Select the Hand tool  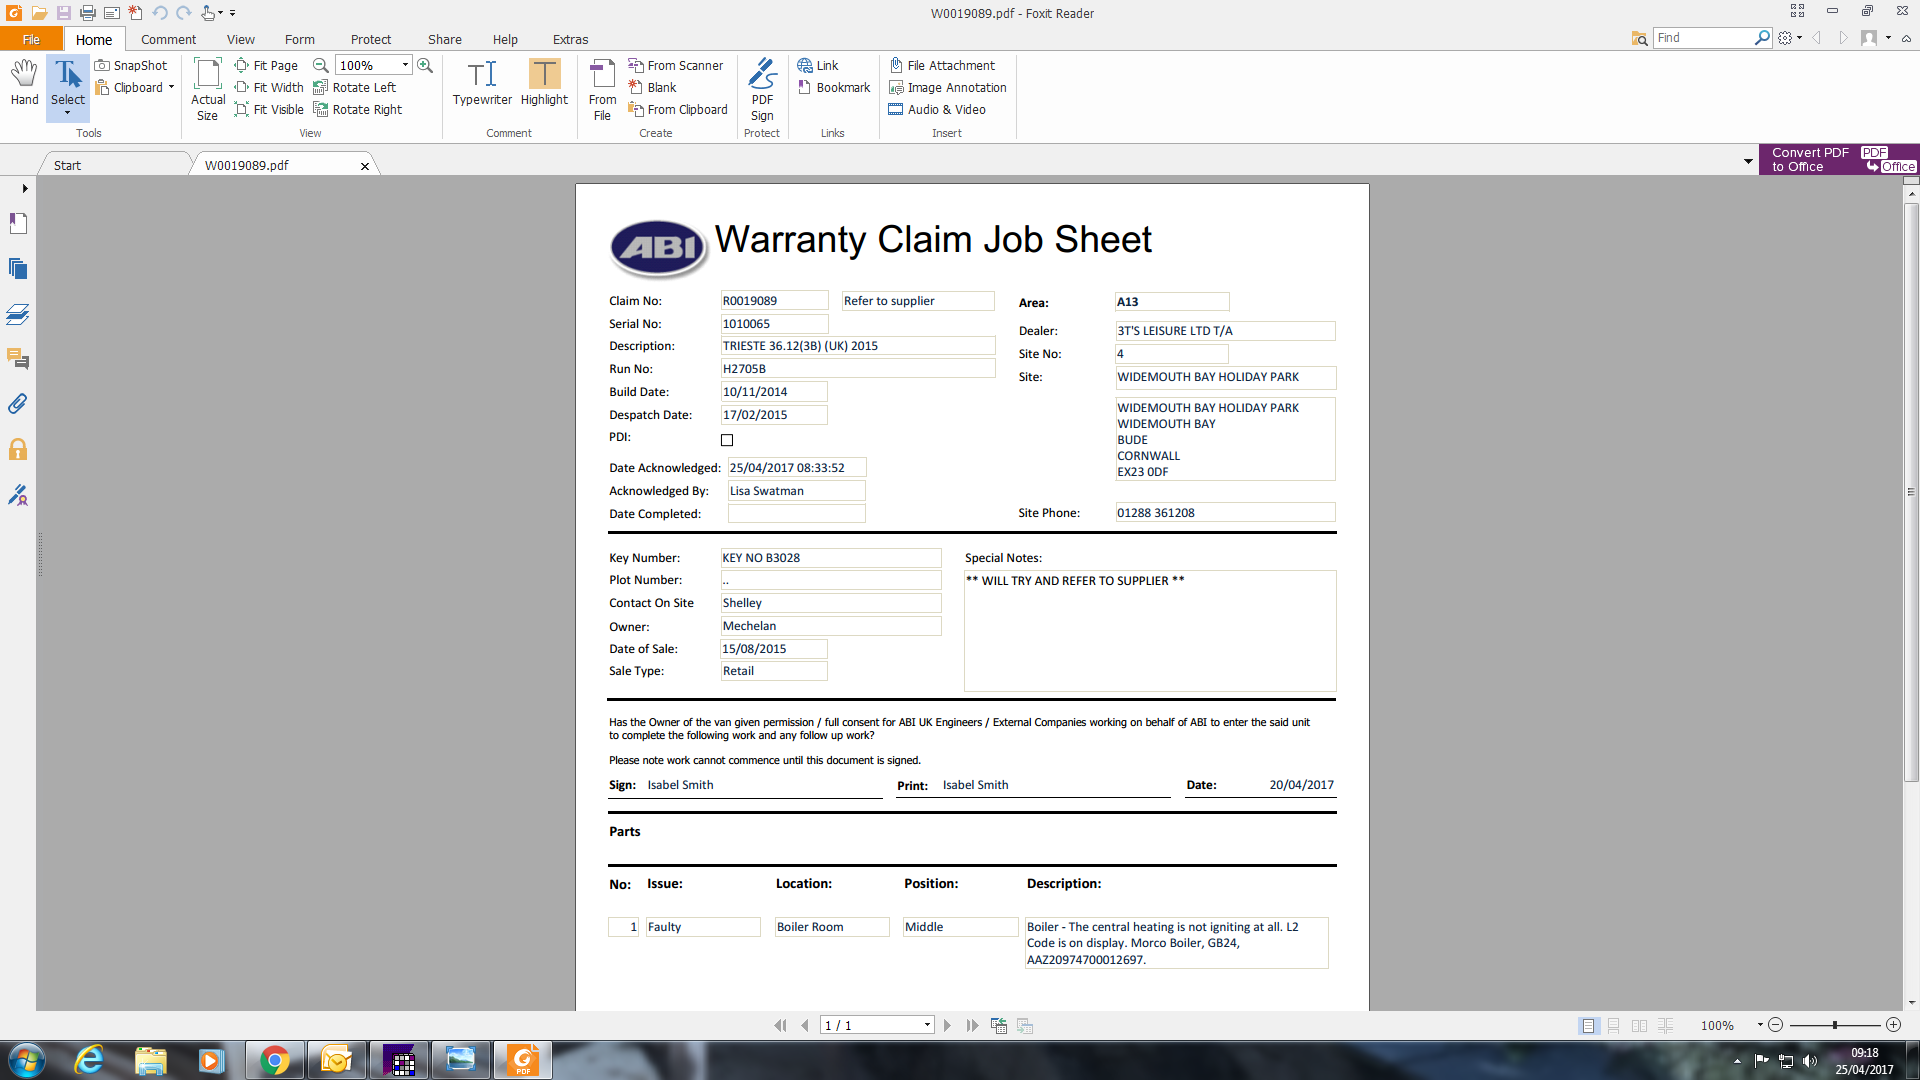coord(24,82)
